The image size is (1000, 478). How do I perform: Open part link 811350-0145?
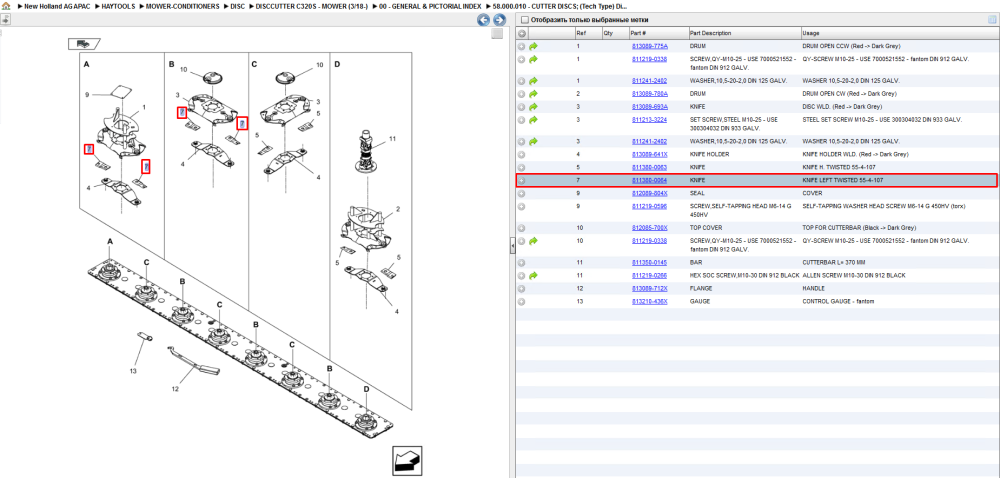649,263
